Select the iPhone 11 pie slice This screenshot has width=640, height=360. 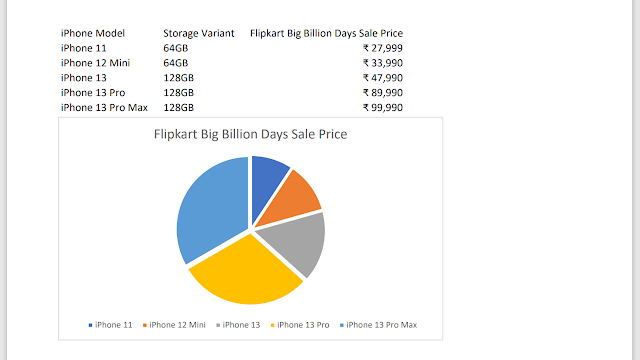pyautogui.click(x=267, y=184)
